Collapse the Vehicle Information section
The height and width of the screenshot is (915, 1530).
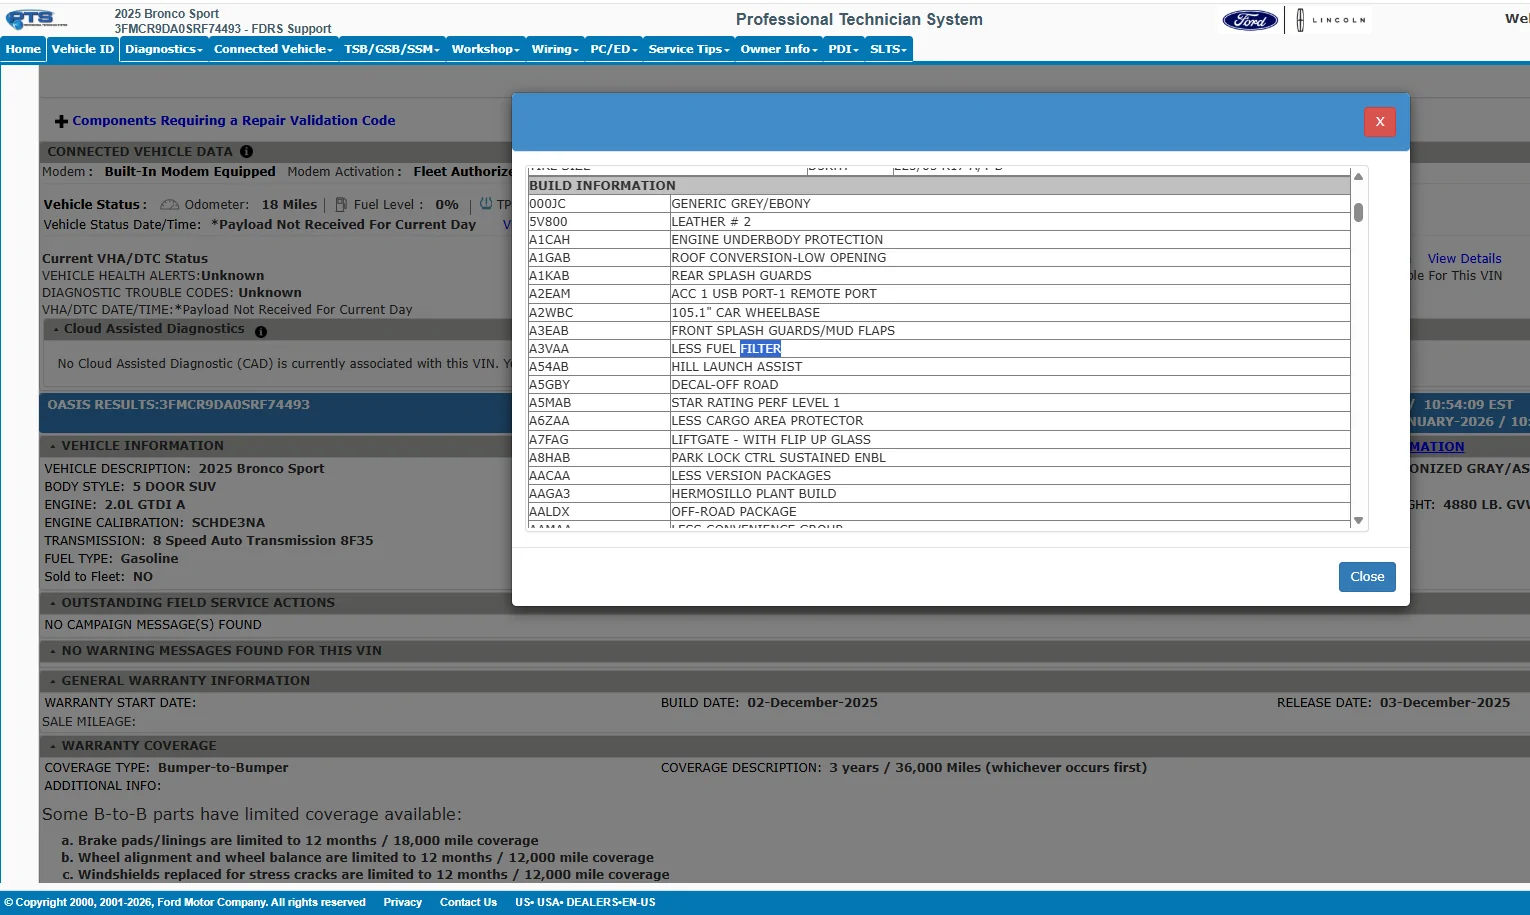pyautogui.click(x=142, y=446)
